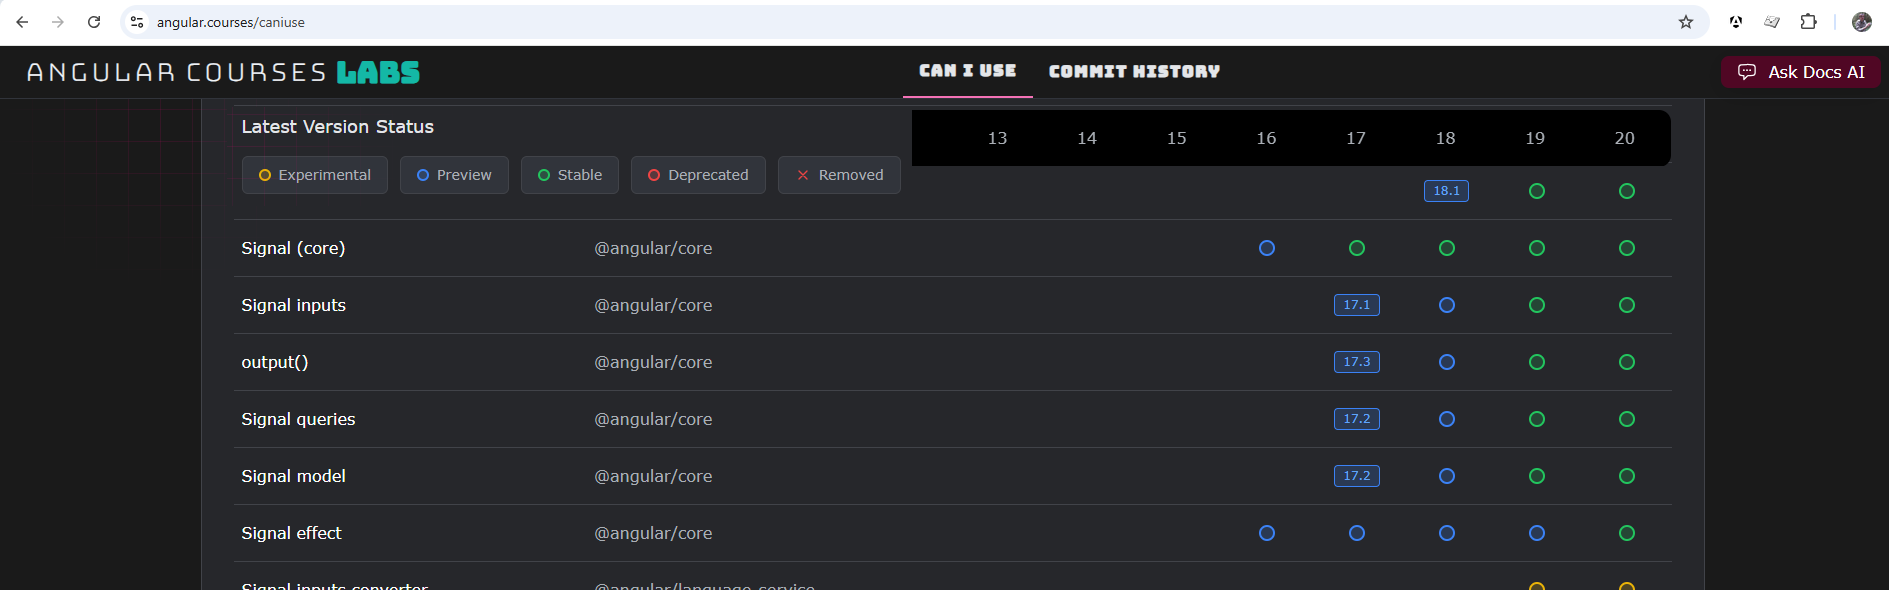Viewport: 1889px width, 590px height.
Task: Select version 17 column header
Action: coord(1356,138)
